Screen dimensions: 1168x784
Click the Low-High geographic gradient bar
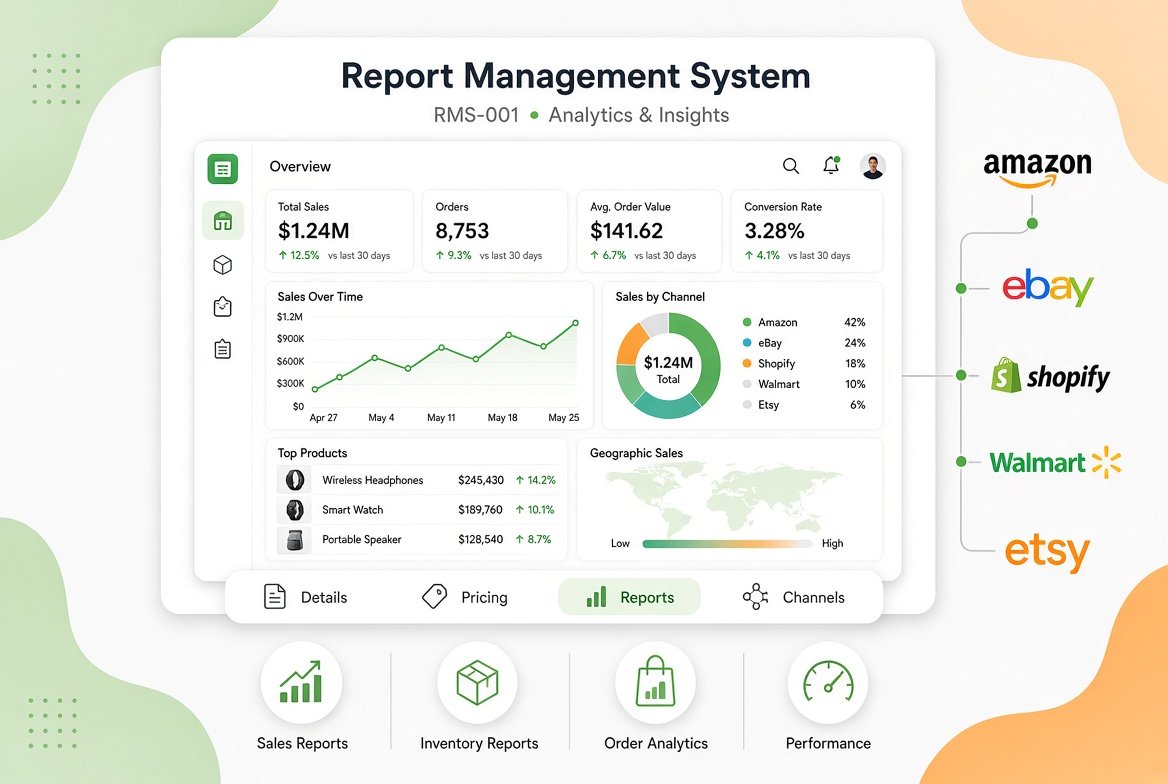727,544
